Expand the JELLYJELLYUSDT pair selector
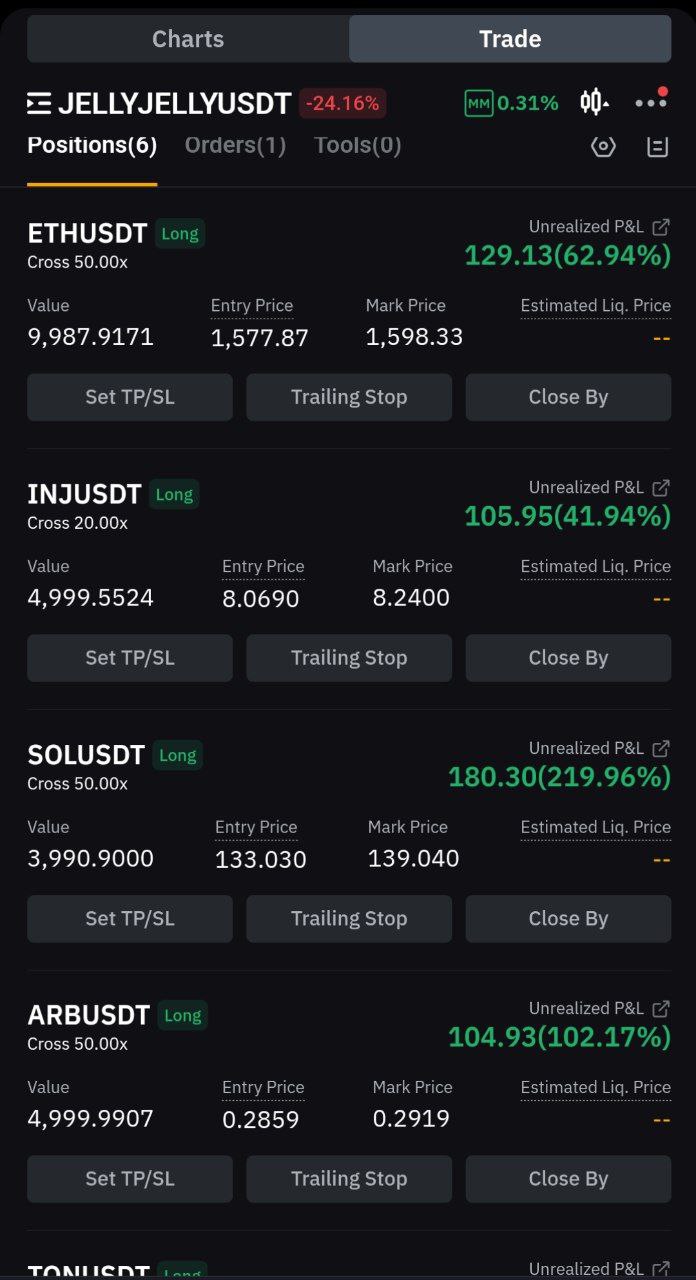This screenshot has height=1280, width=696. click(174, 103)
